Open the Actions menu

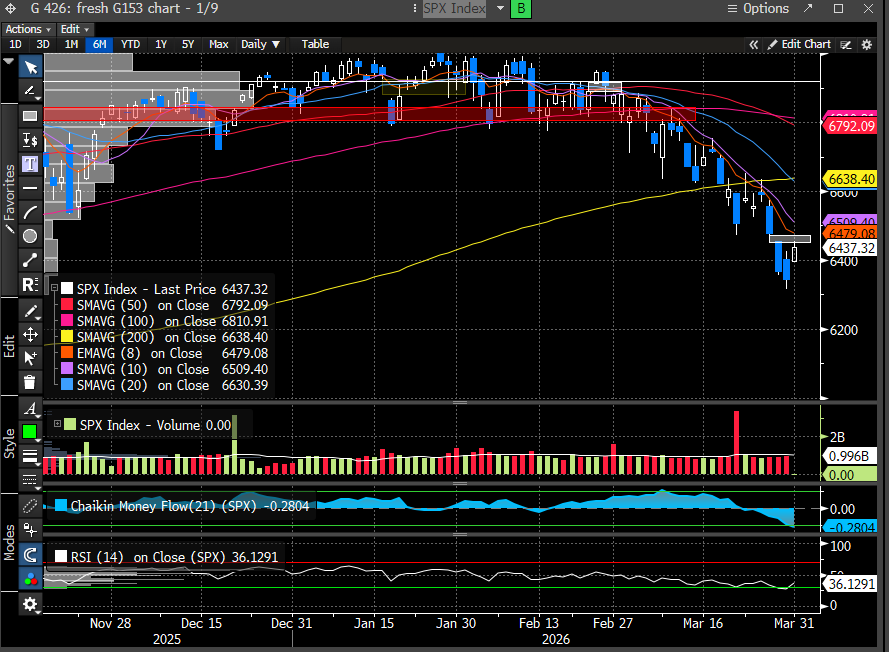coord(27,28)
